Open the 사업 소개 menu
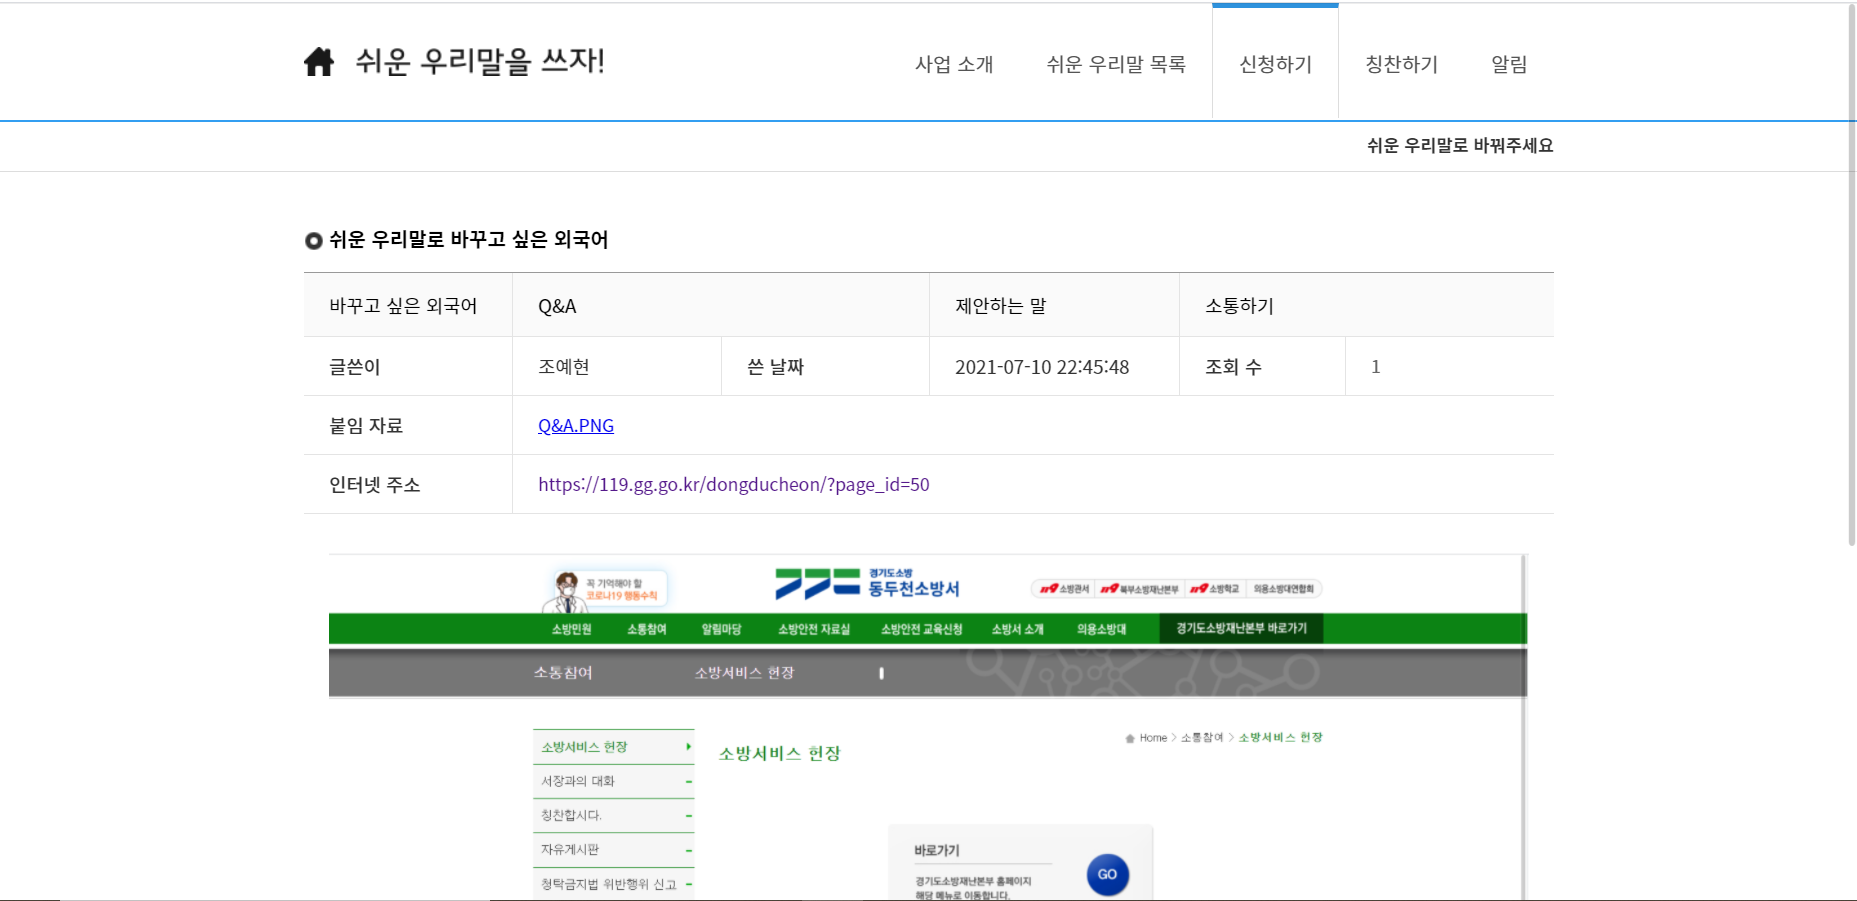The image size is (1857, 901). 954,64
